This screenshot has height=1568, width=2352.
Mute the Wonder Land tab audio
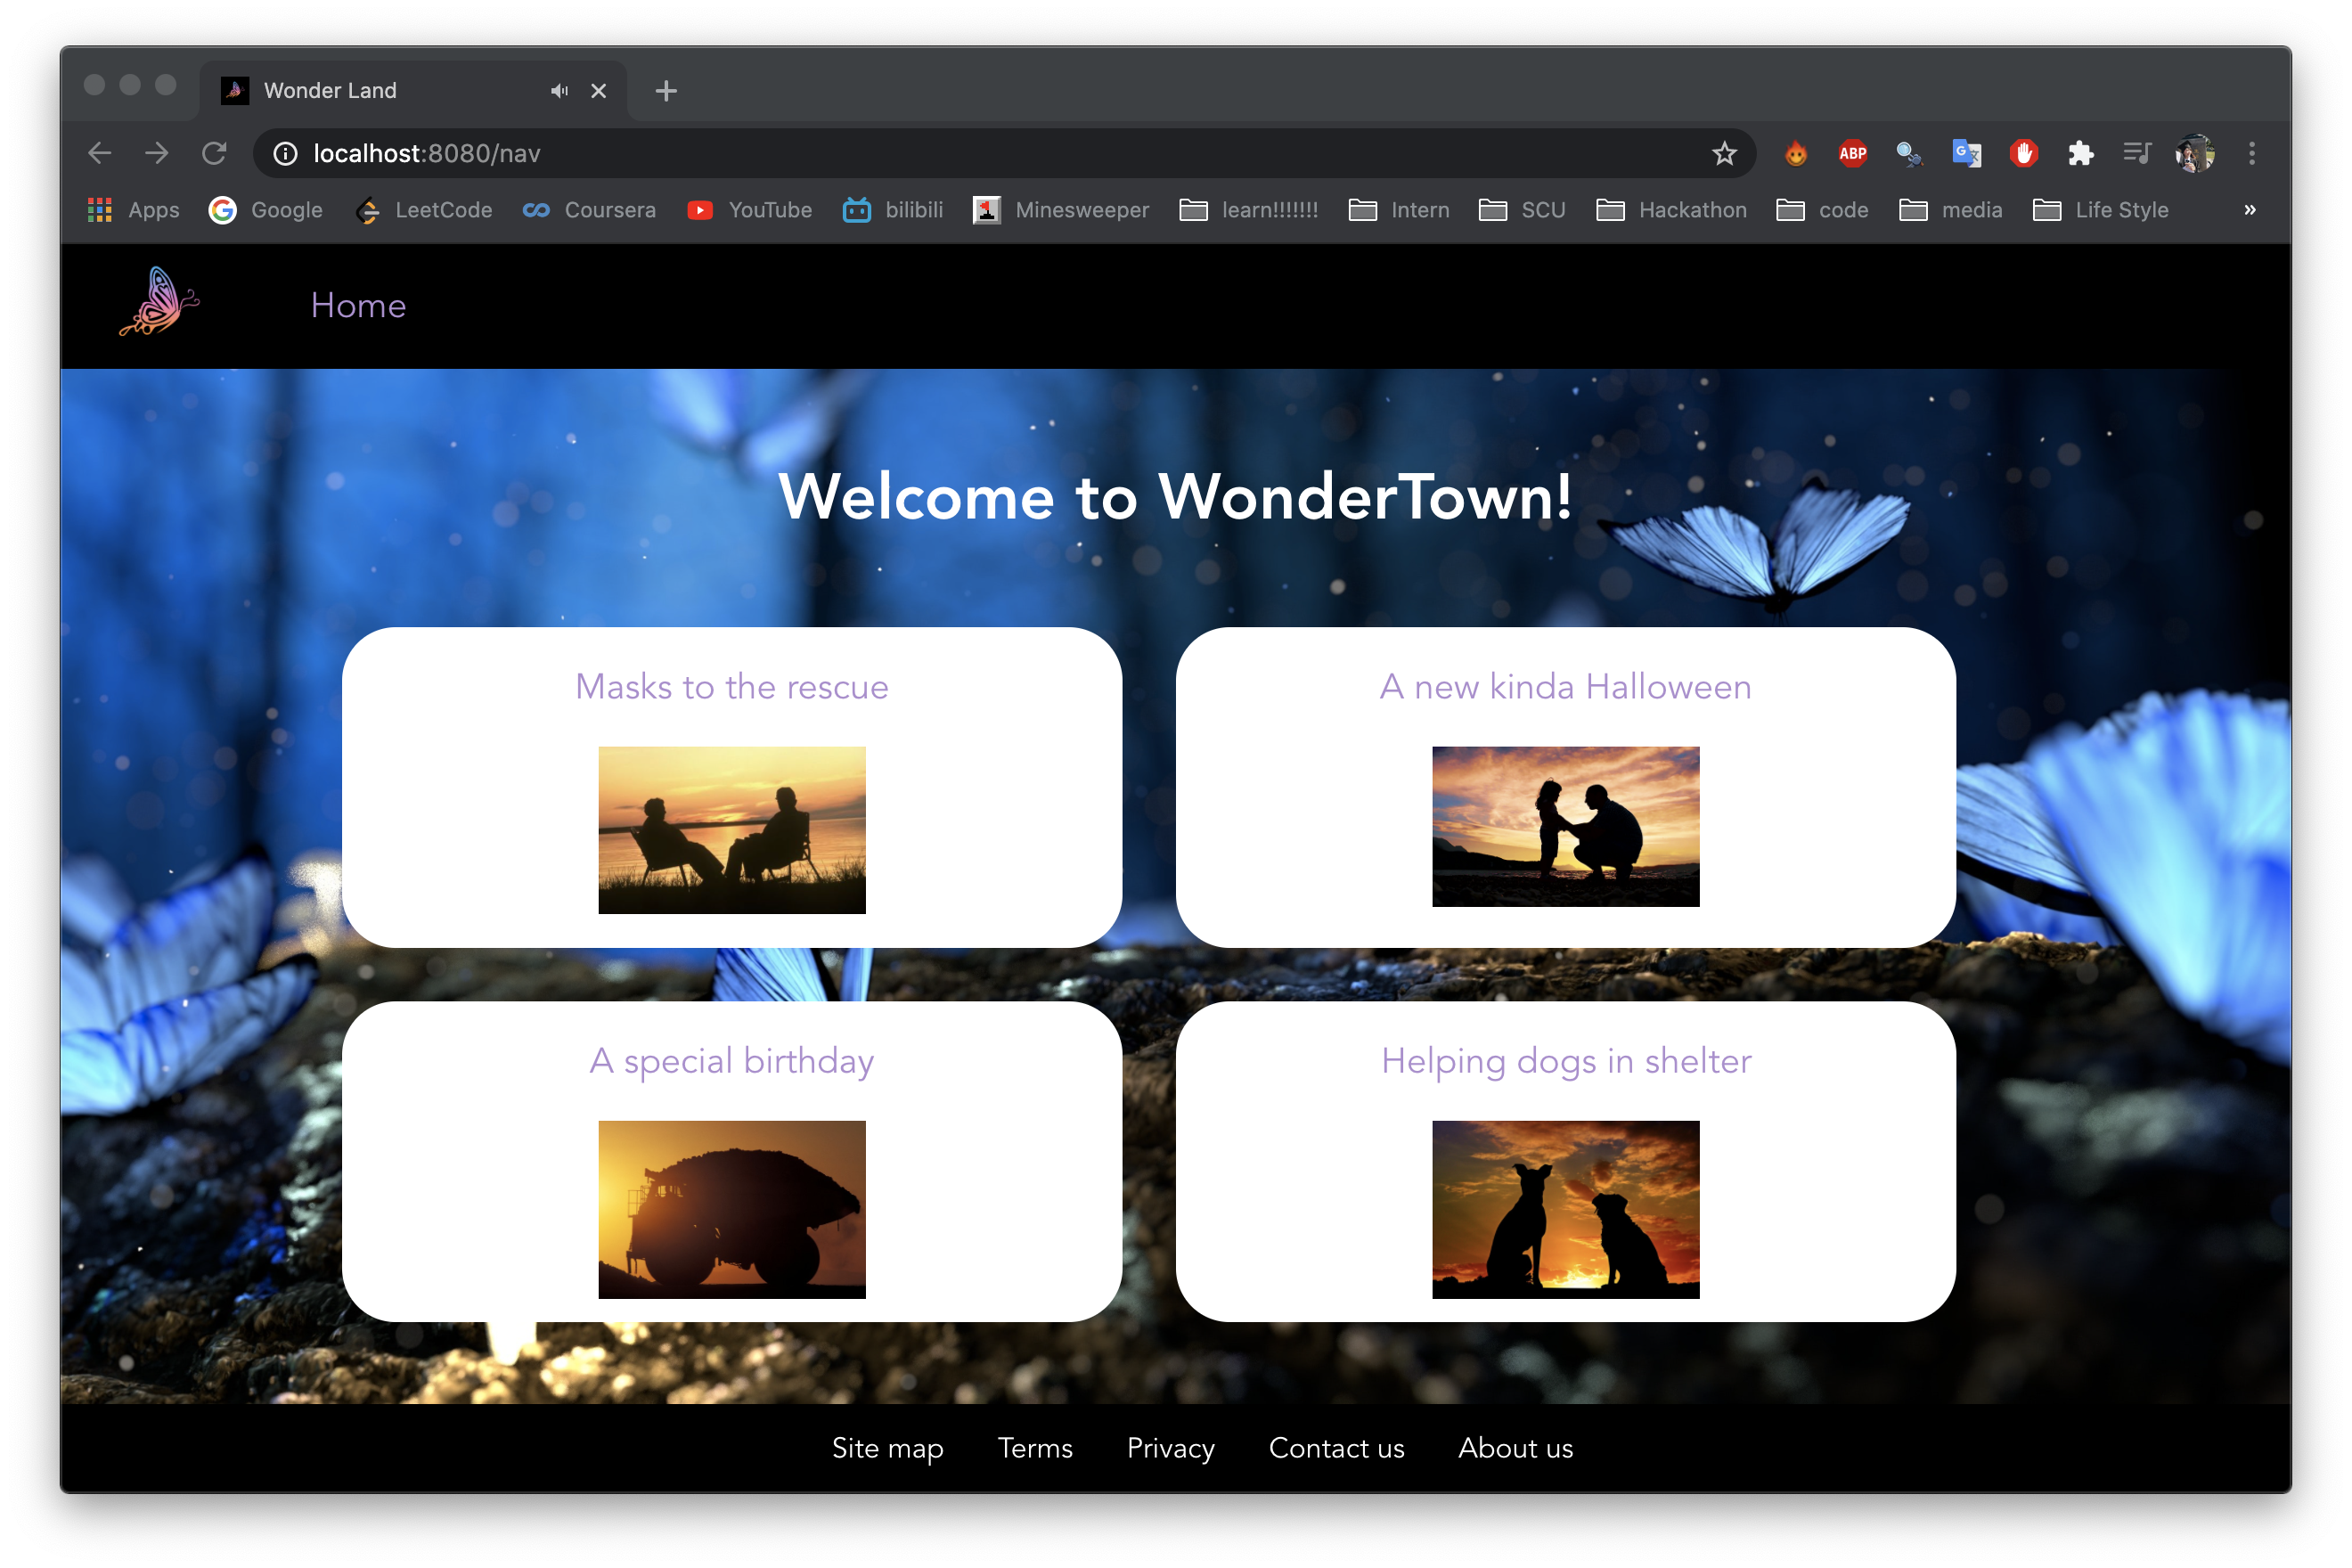point(559,91)
